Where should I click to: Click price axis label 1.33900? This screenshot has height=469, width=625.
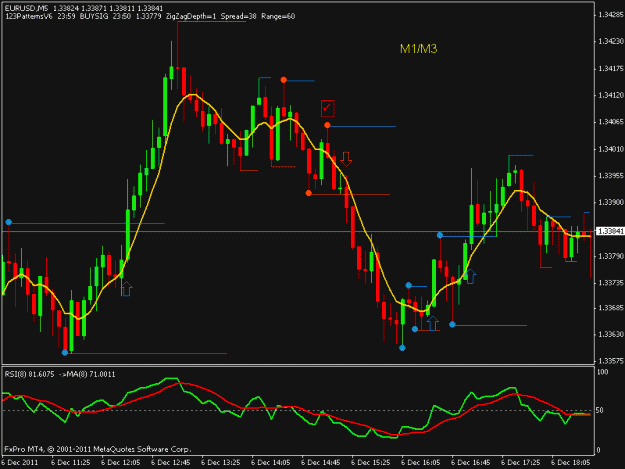611,202
